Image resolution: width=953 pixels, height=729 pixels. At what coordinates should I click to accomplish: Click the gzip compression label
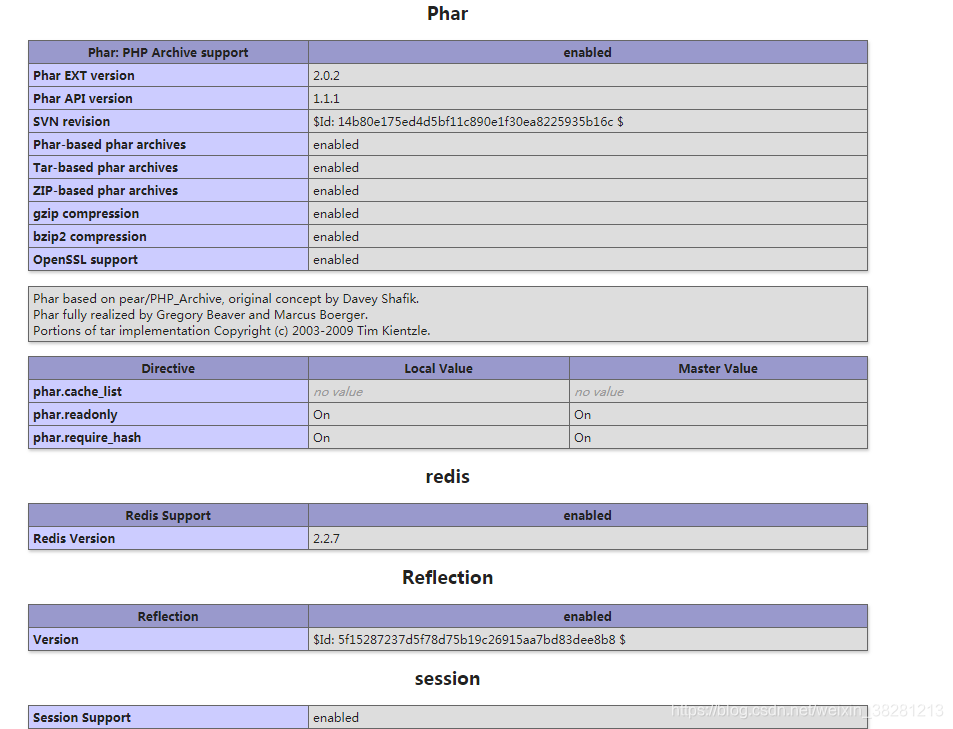86,213
